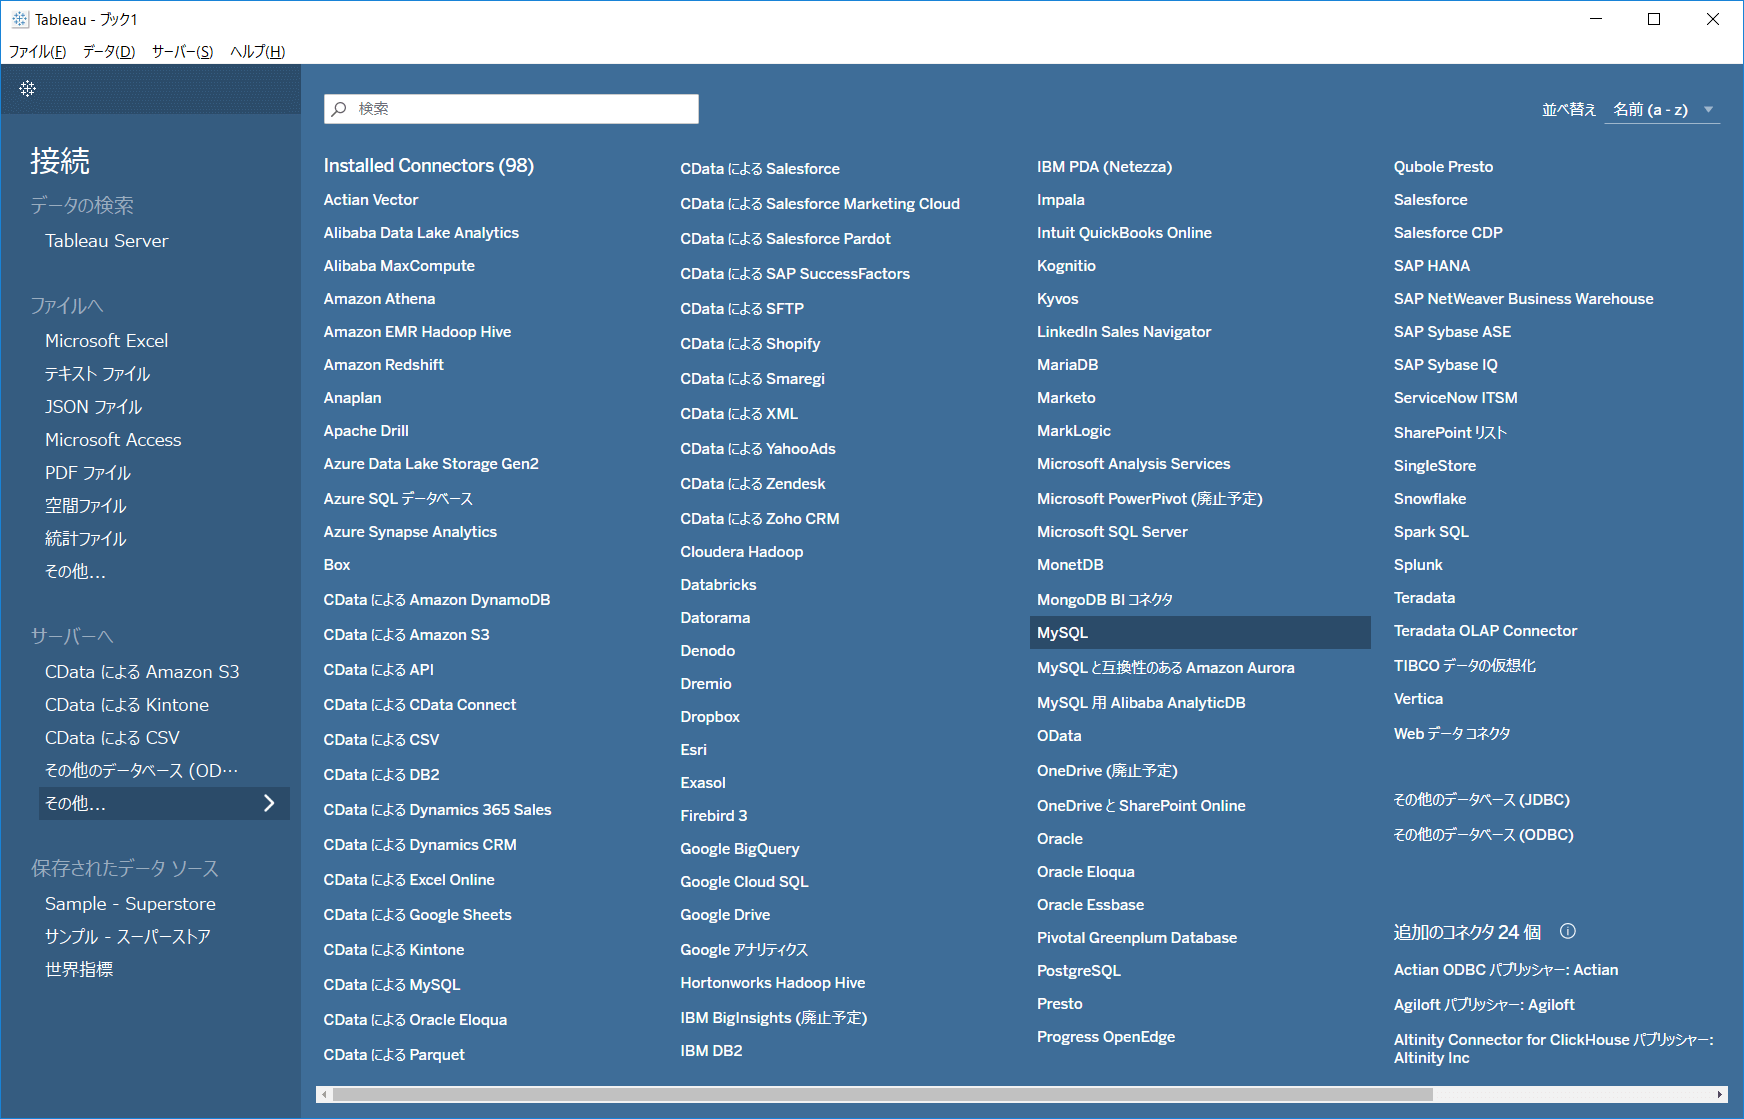This screenshot has width=1744, height=1119.
Task: Select テキスト ファイル connection
Action: 98,374
